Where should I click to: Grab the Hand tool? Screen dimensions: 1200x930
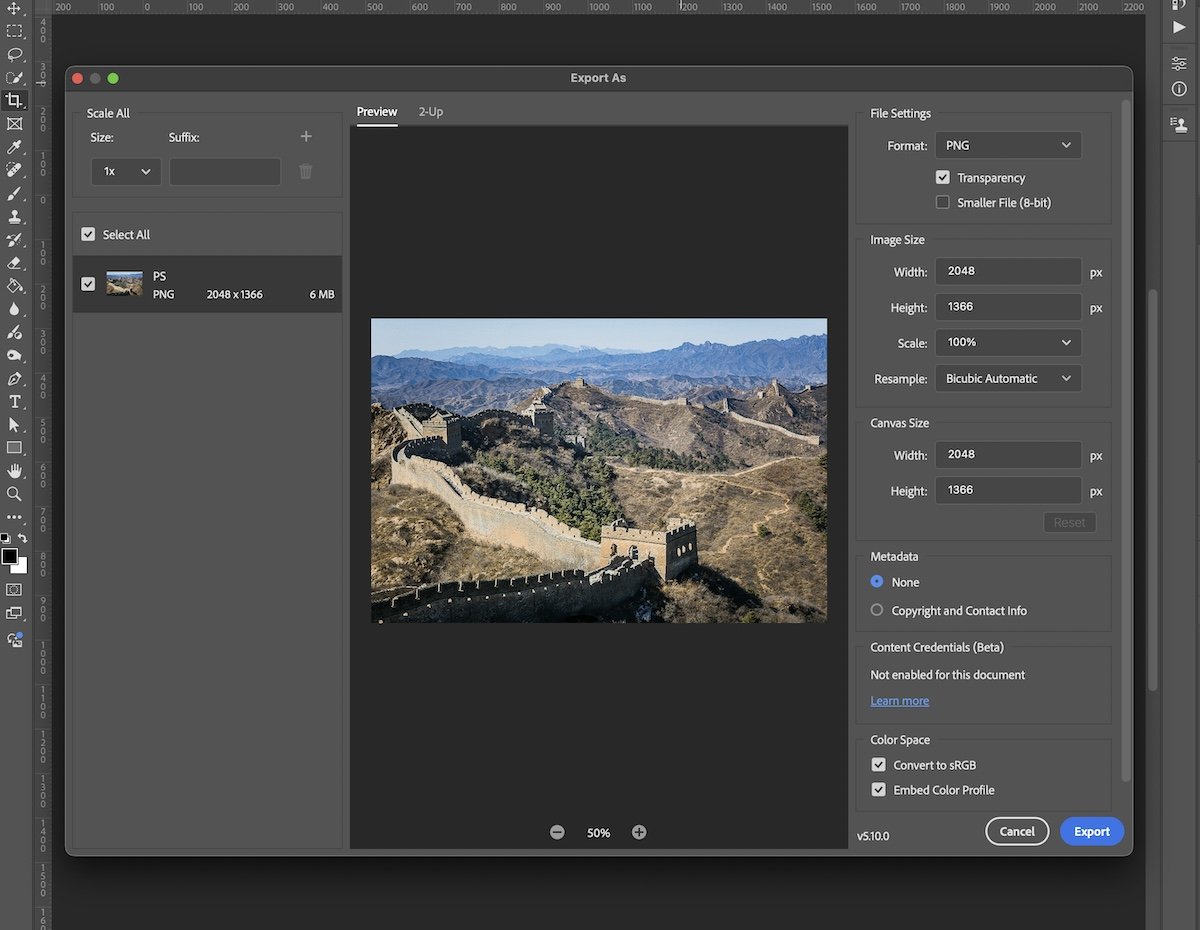[x=15, y=470]
